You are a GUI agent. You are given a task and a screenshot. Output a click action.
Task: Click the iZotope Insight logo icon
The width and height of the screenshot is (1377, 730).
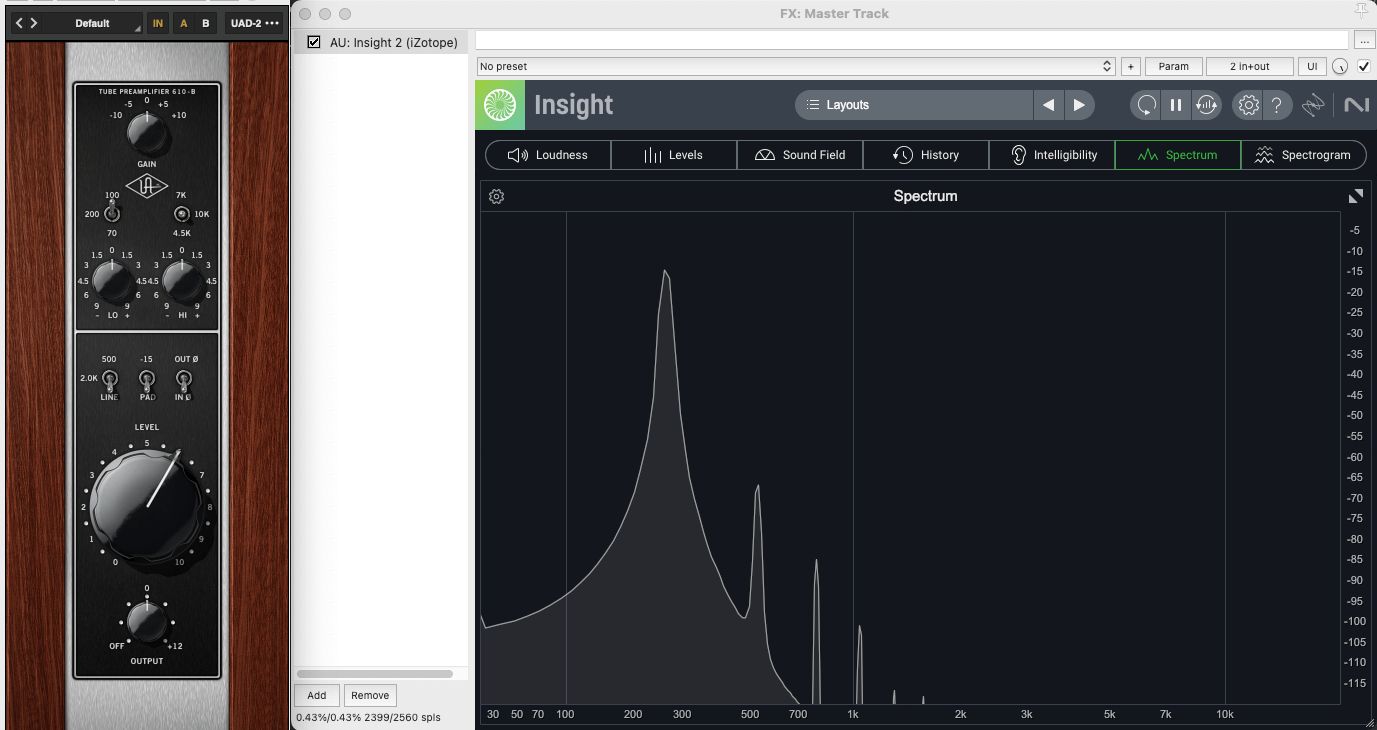[500, 105]
